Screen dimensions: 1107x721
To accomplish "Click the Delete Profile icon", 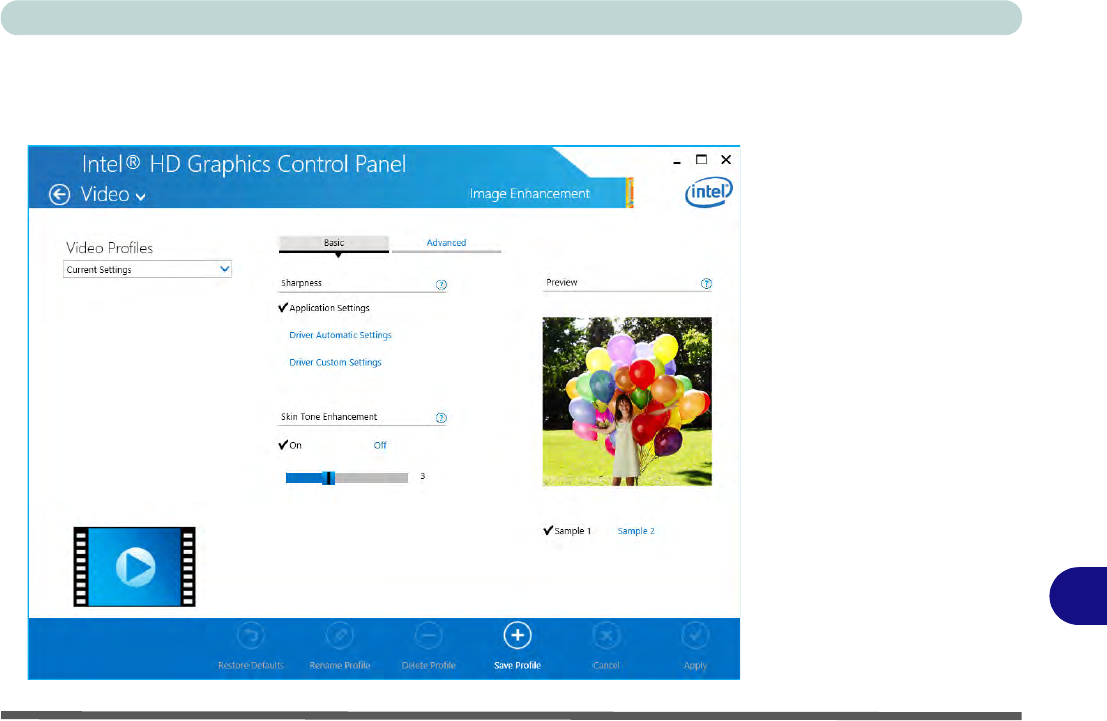I will [x=429, y=636].
